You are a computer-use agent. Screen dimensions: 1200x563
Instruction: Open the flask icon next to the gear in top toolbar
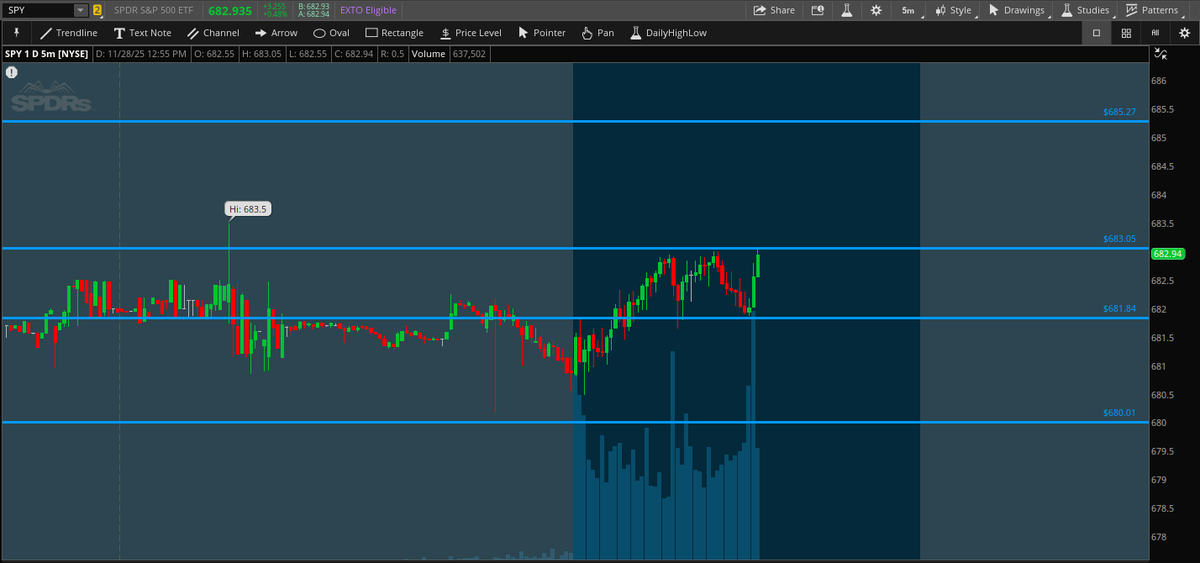846,10
